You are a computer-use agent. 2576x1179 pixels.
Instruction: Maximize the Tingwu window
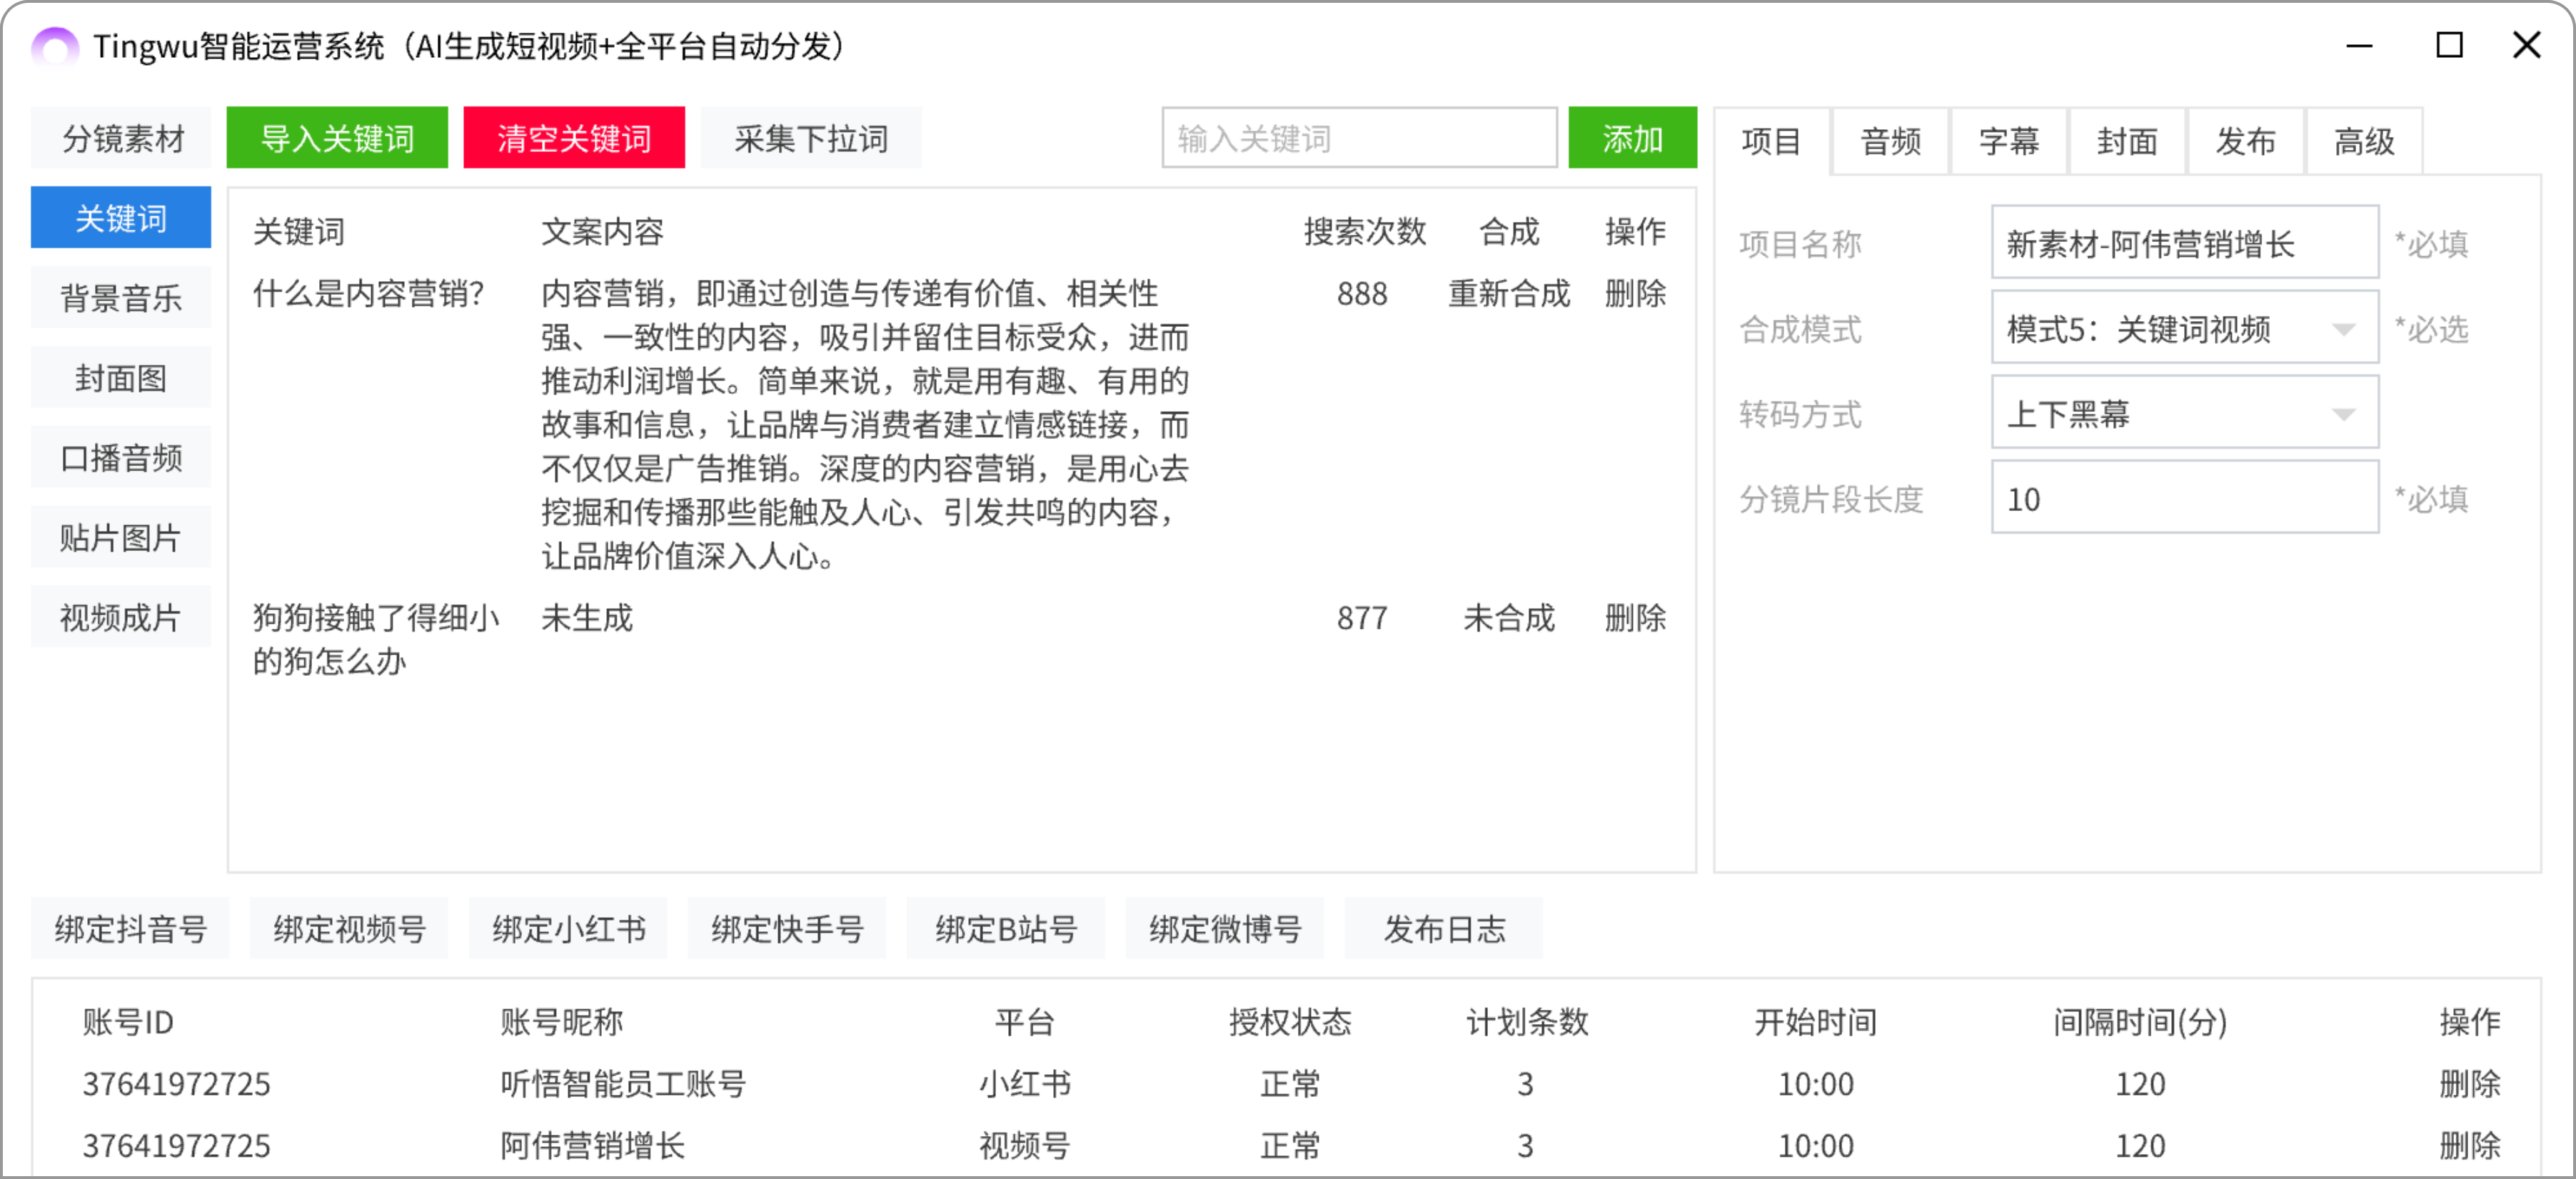pos(2449,46)
